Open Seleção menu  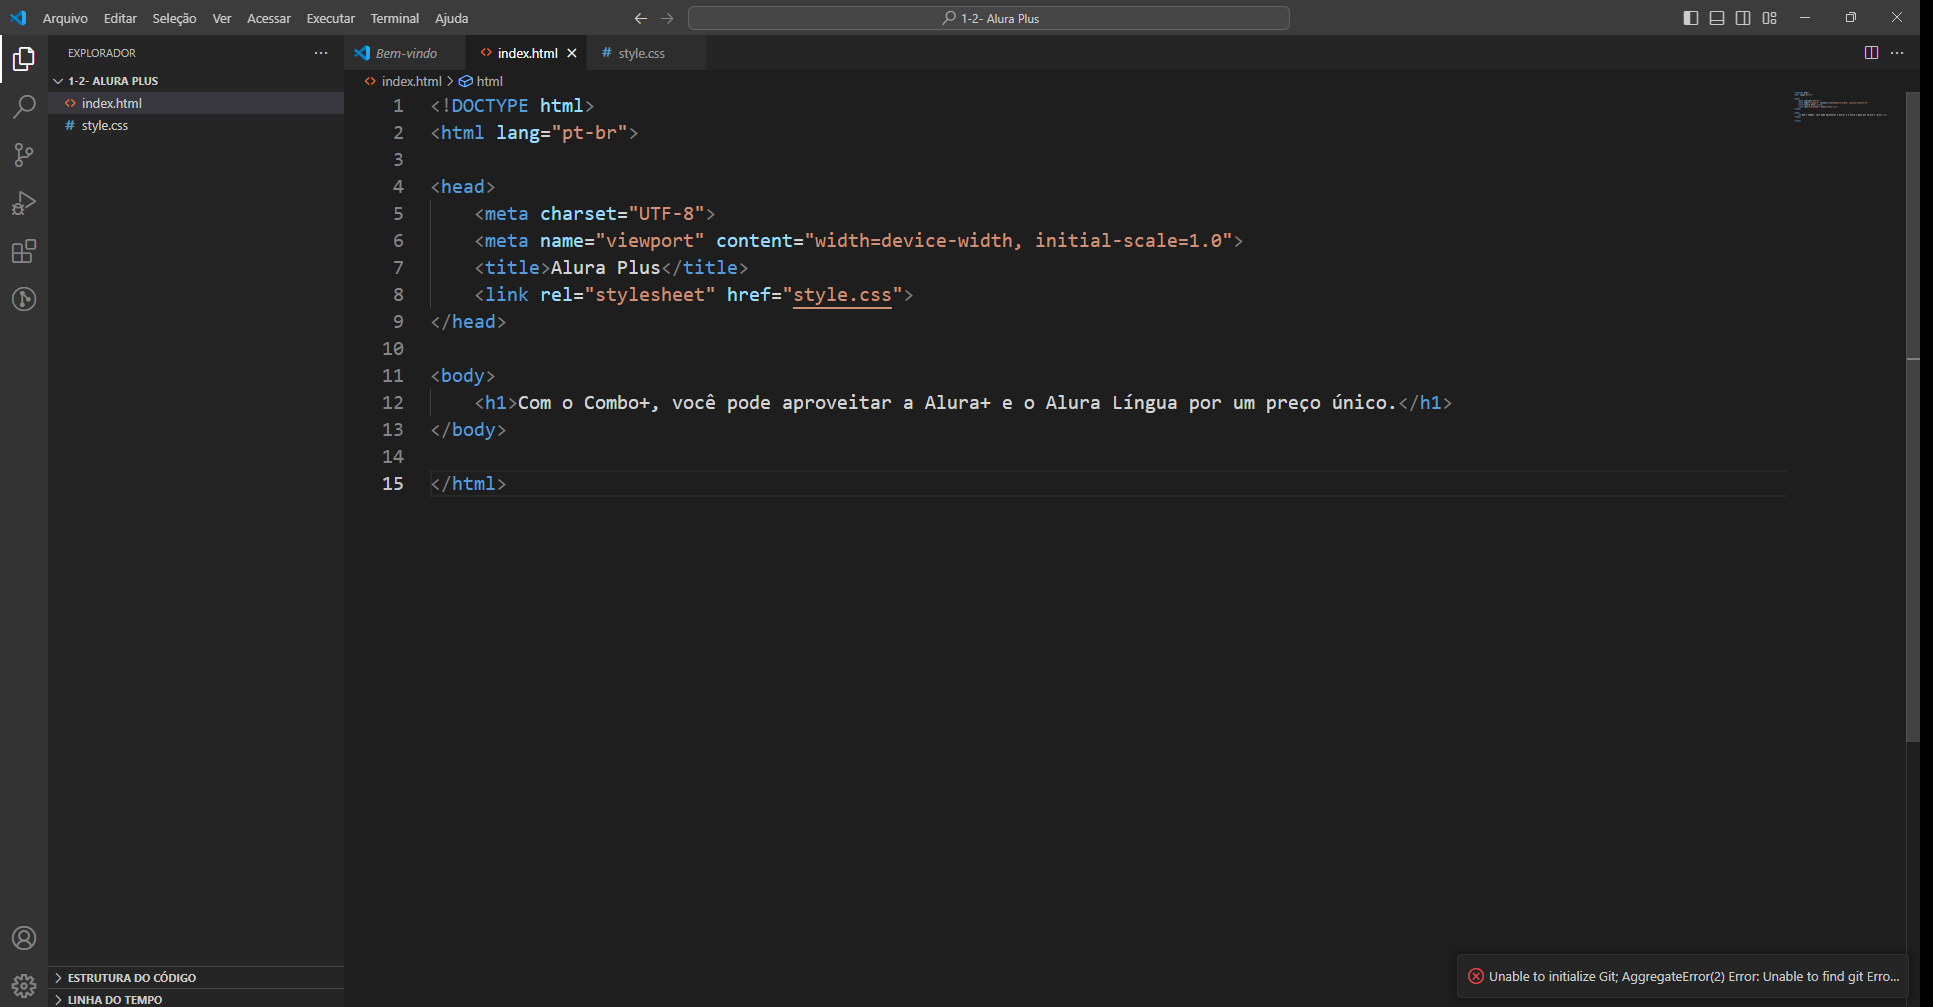[174, 18]
